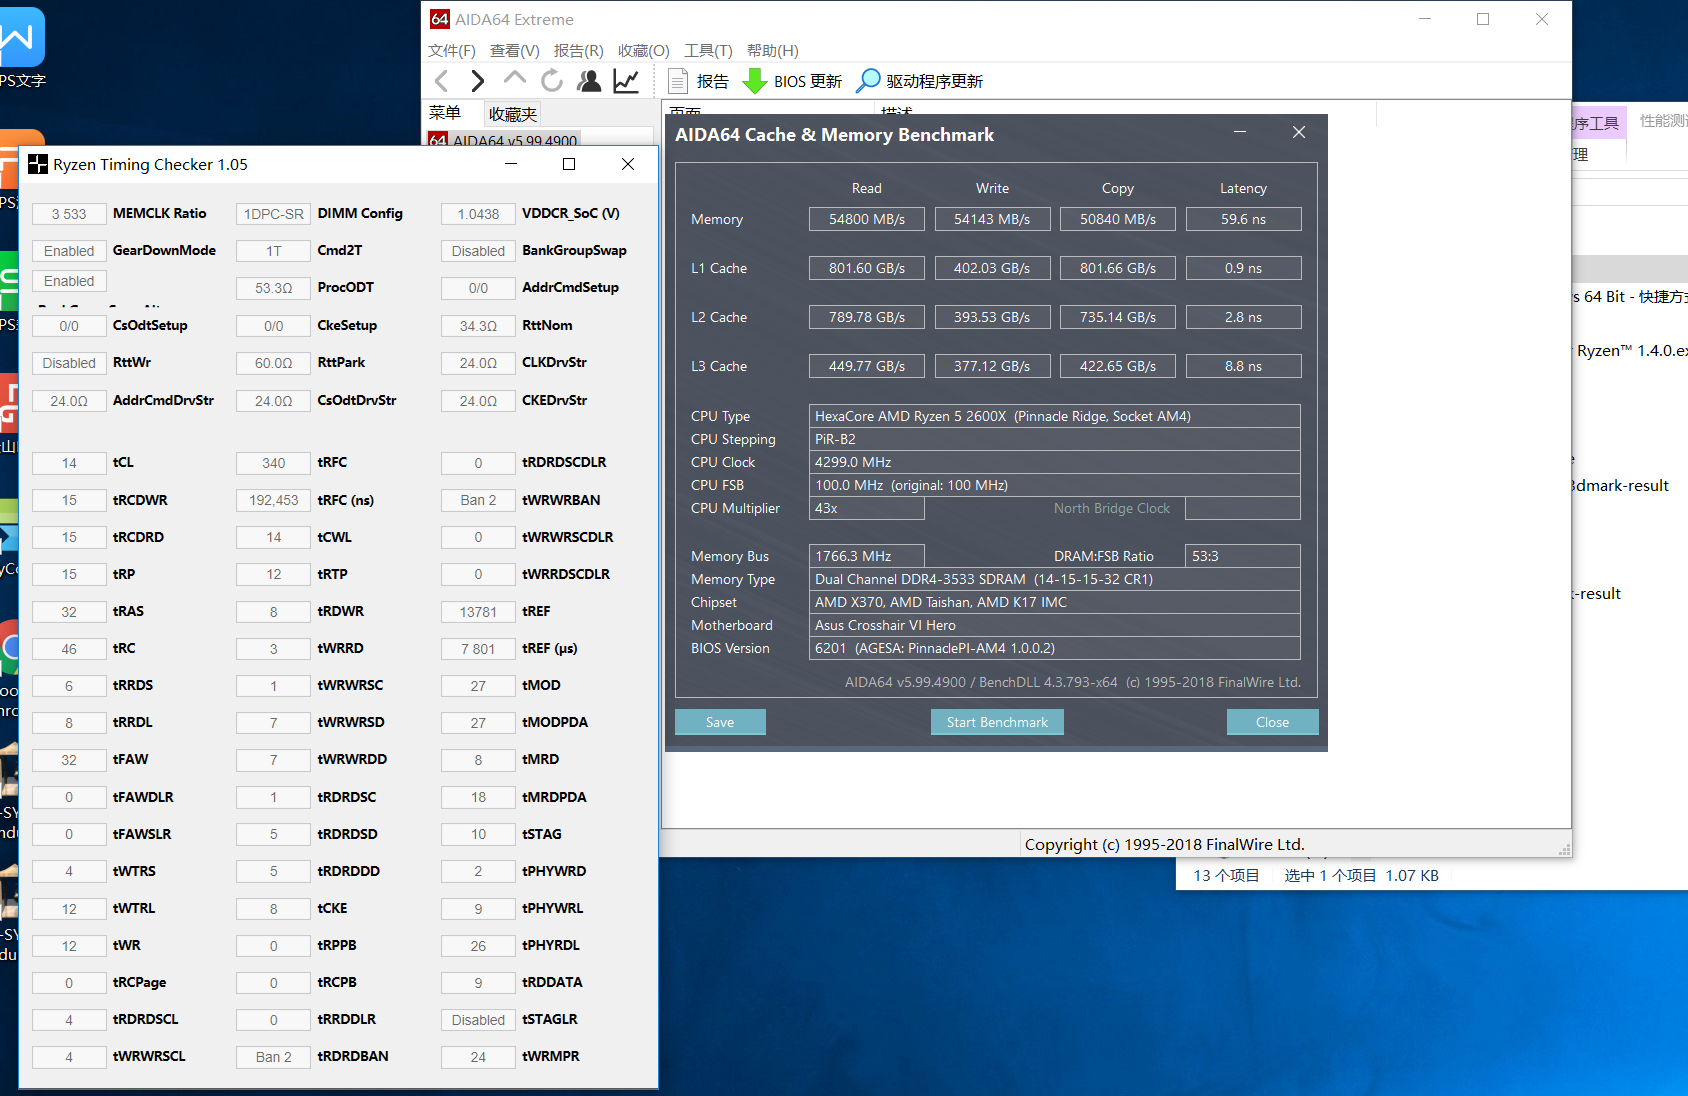Screen dimensions: 1688x1096
Task: Click the tRC value 46 box
Action: [69, 649]
